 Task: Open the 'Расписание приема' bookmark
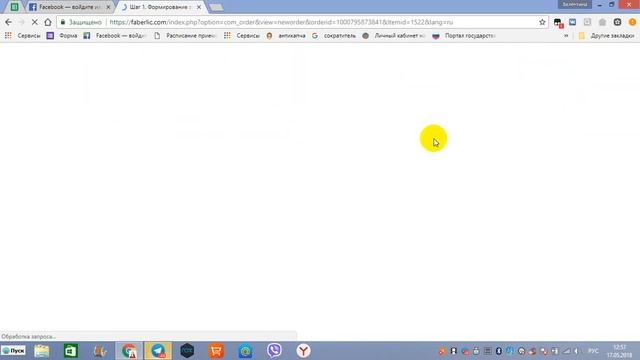point(185,36)
